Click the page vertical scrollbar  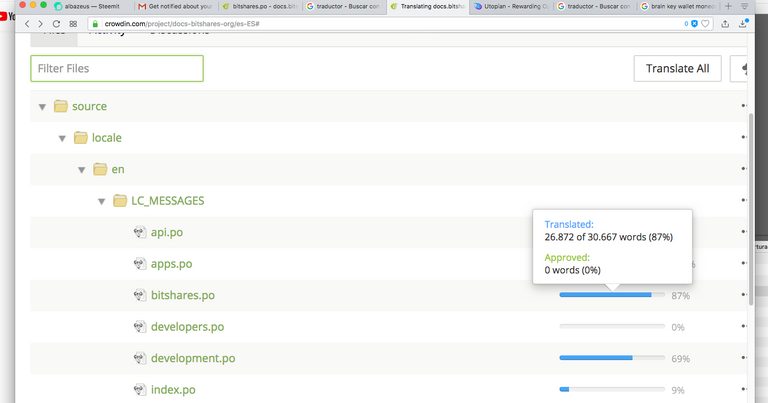751,210
